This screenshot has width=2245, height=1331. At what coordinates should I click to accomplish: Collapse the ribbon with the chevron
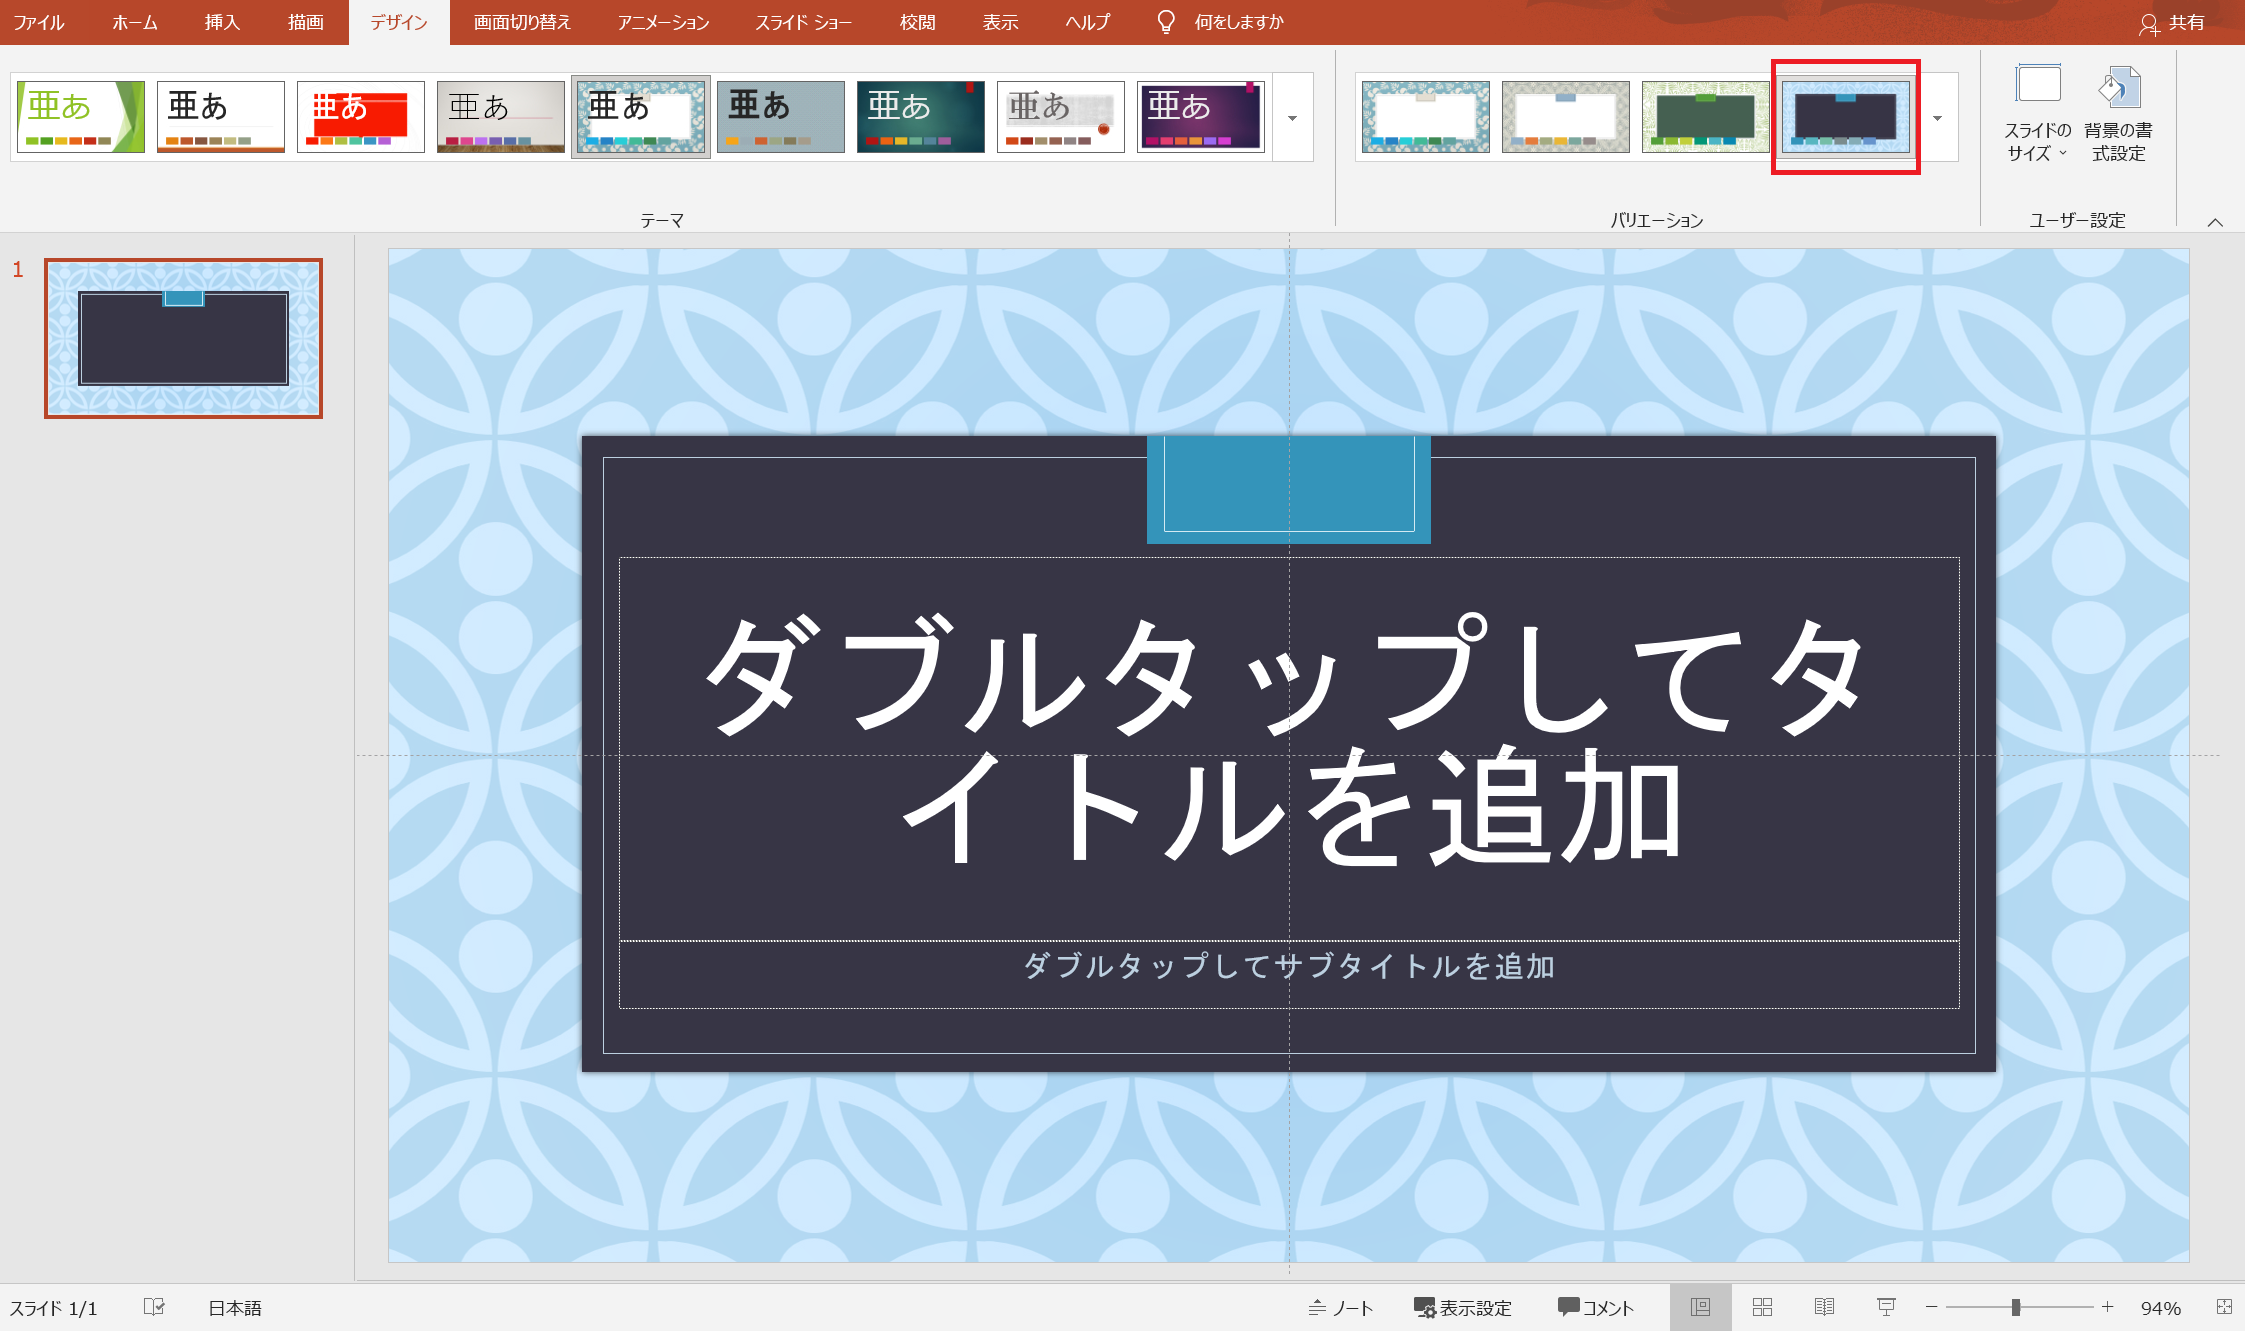2215,222
